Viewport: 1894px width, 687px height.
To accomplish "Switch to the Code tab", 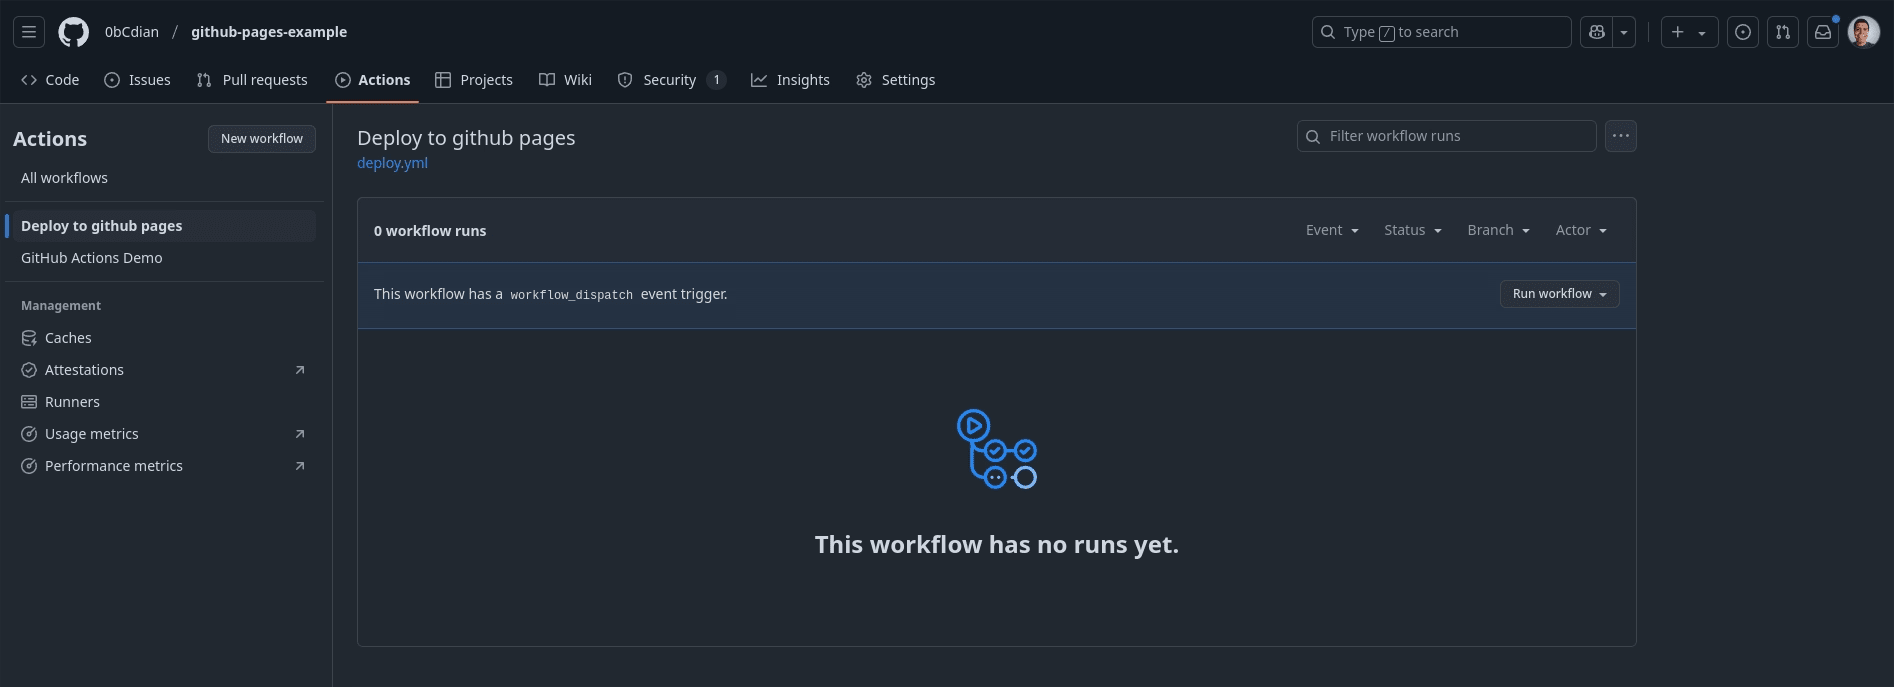I will coord(50,80).
